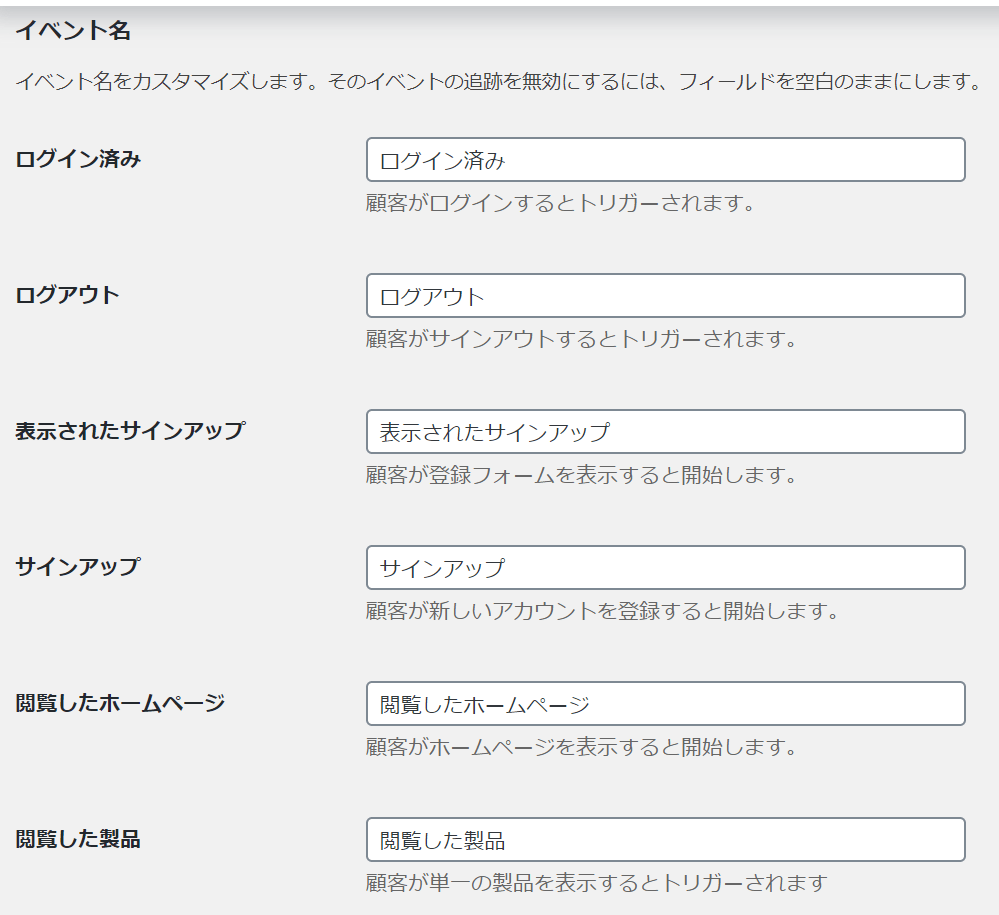
Task: Select the サインアップ event name input box
Action: click(x=665, y=567)
